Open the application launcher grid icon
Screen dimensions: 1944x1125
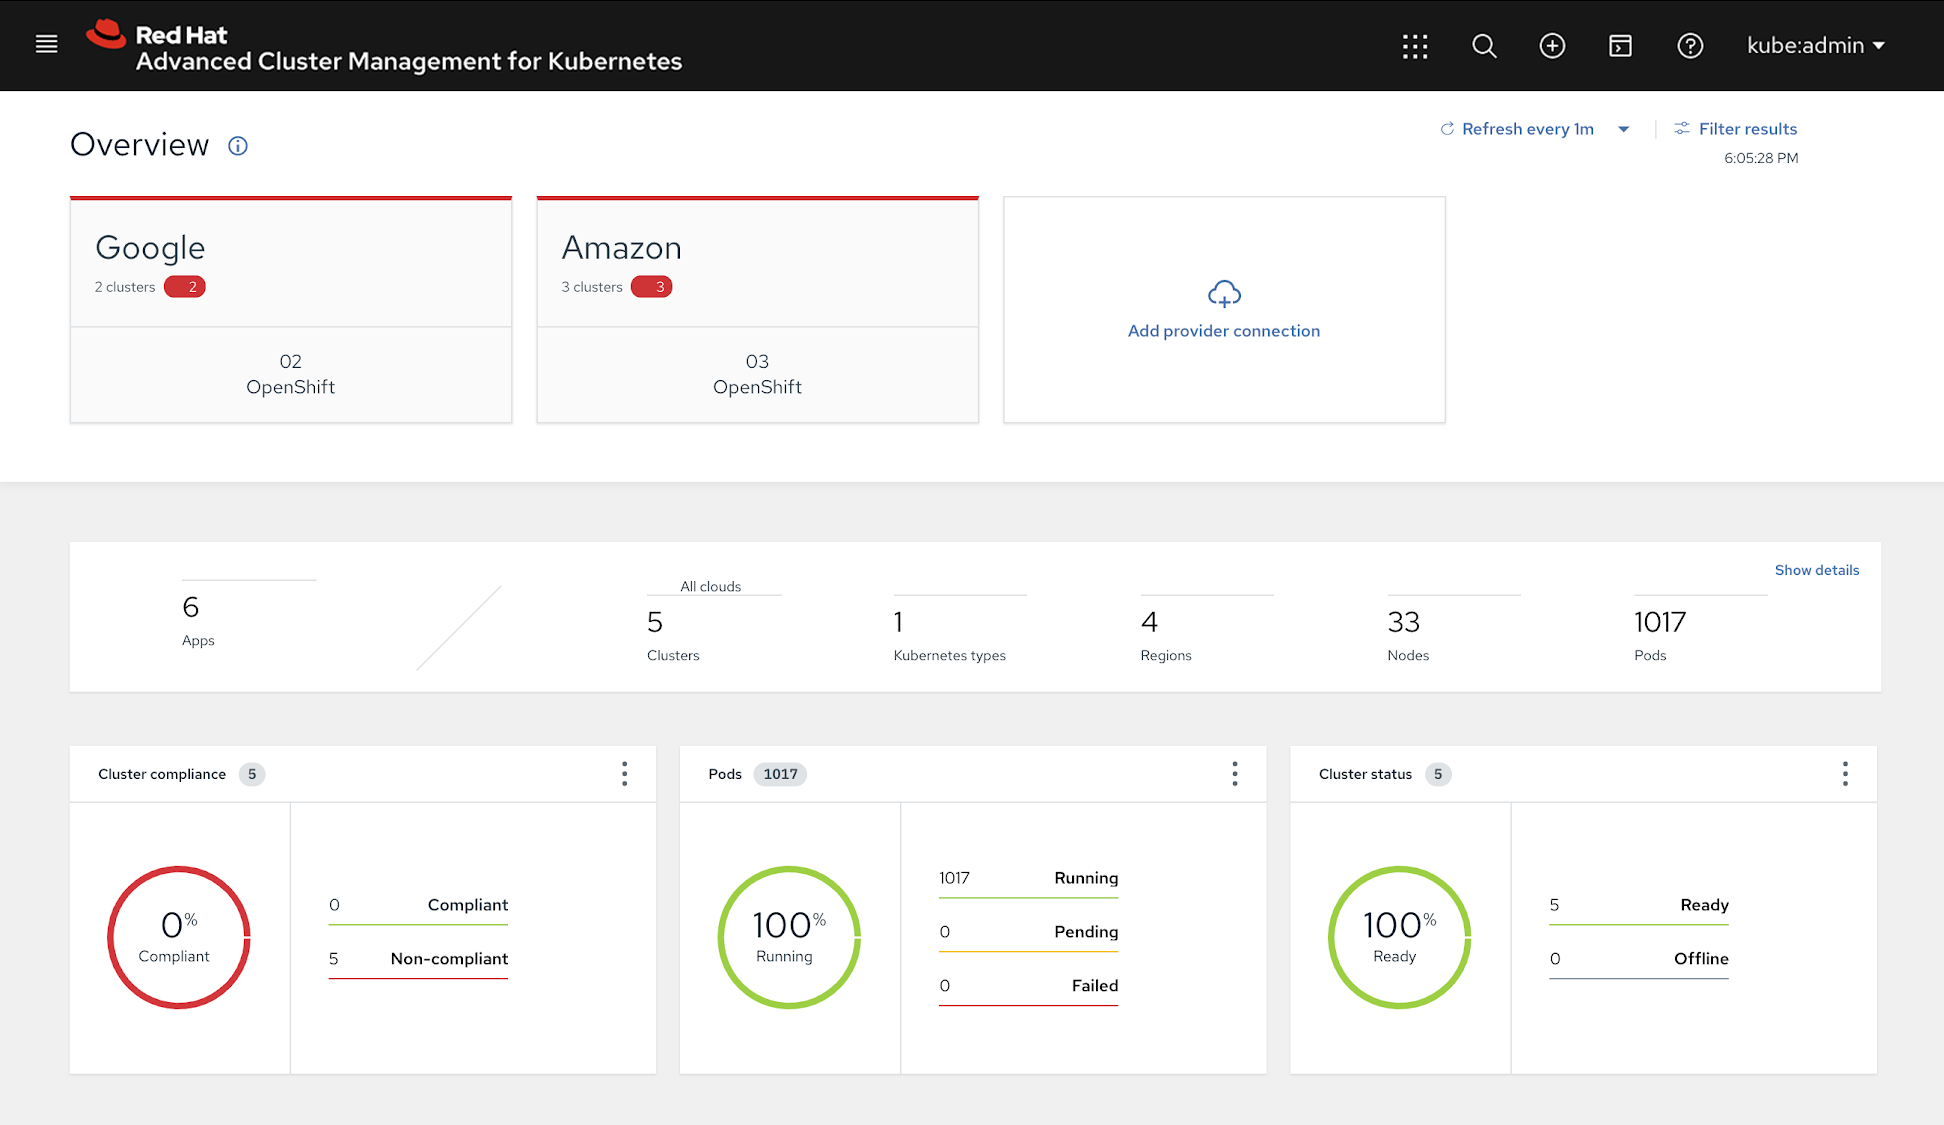(x=1415, y=46)
